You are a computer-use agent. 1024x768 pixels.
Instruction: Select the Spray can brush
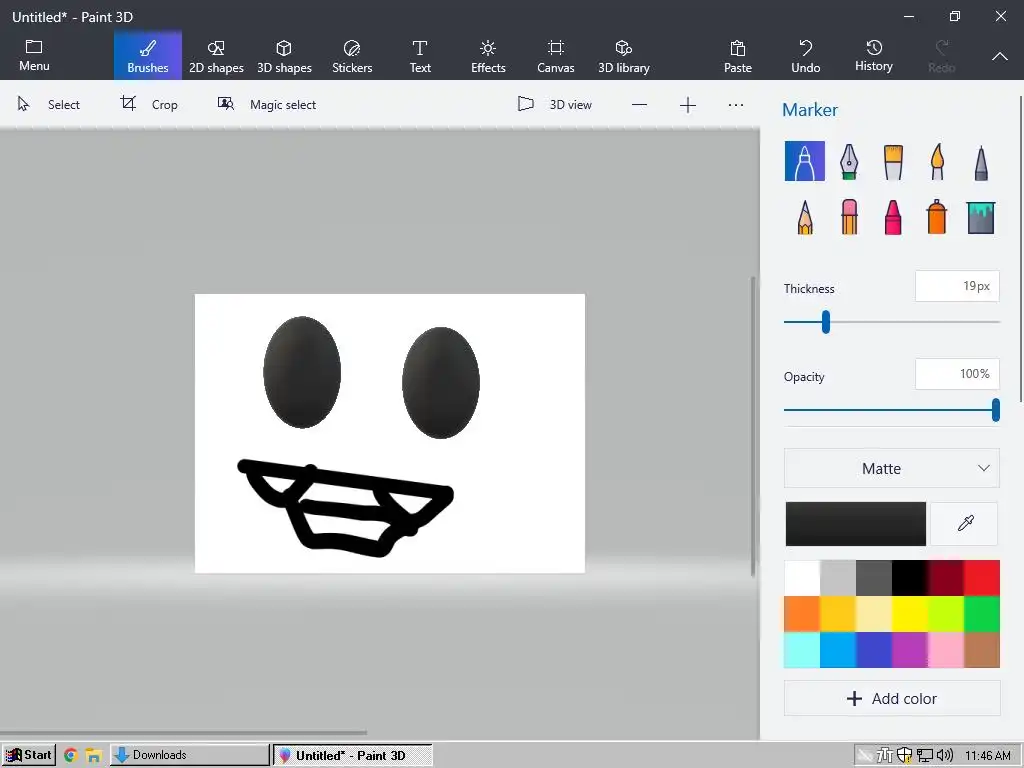936,217
